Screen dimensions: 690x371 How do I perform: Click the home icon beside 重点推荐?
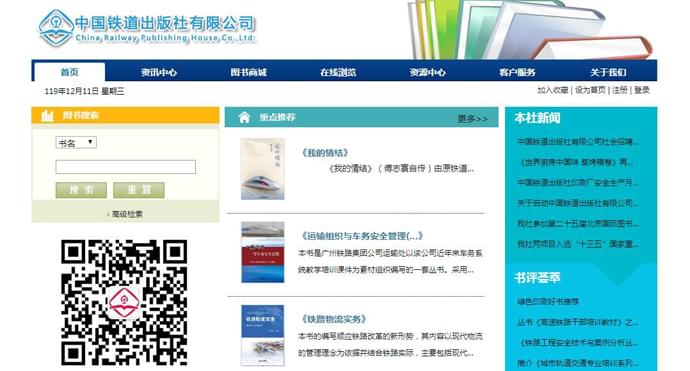244,117
